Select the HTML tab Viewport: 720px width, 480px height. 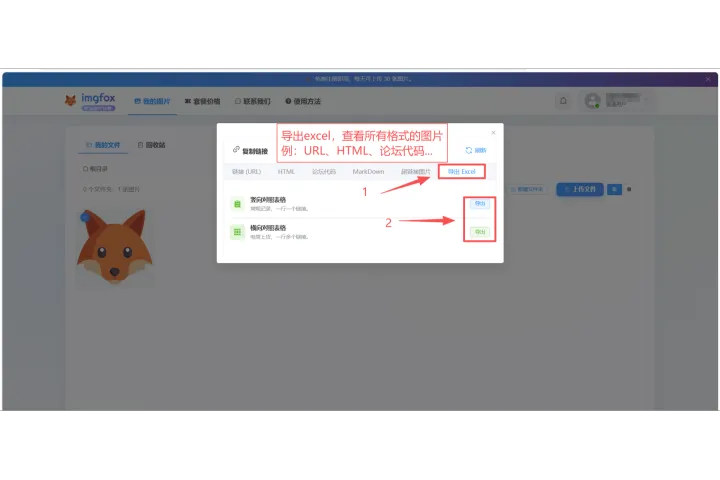[286, 171]
